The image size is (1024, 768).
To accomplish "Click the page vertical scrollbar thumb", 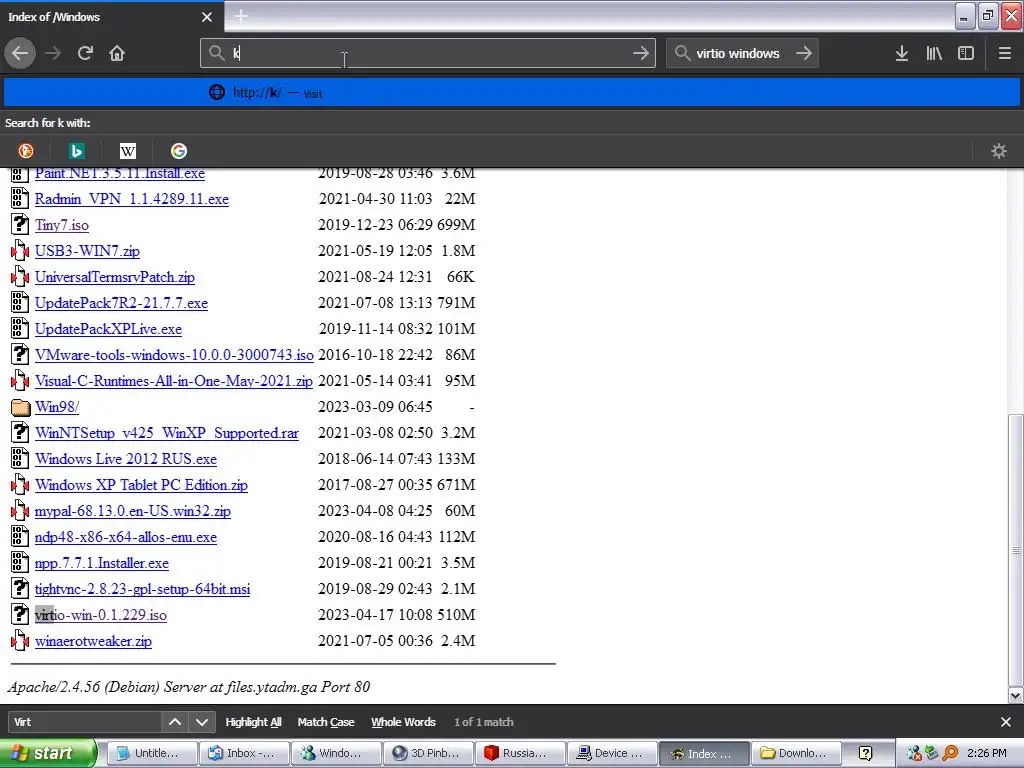I will [1016, 550].
